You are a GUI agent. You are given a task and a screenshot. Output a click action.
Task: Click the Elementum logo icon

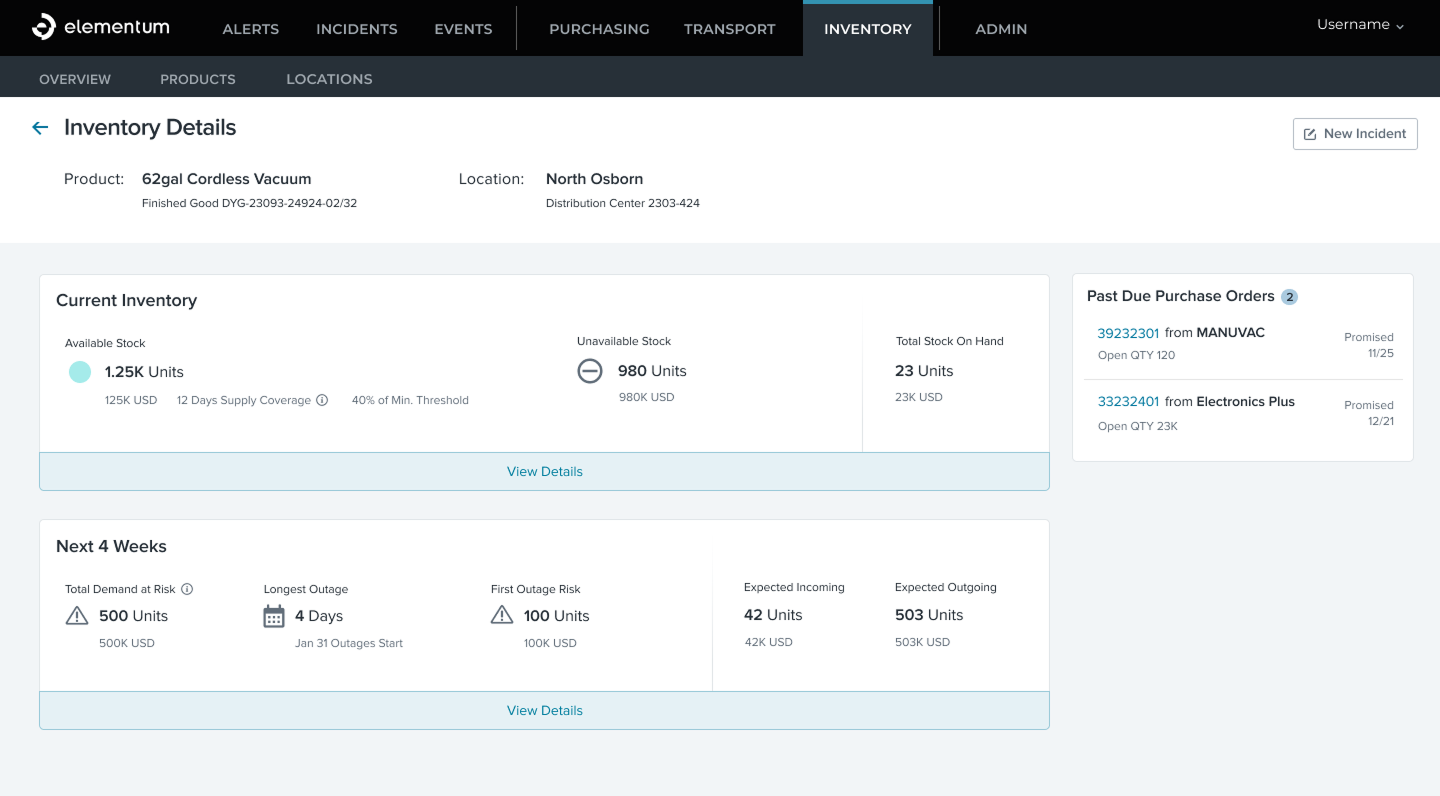(x=43, y=27)
